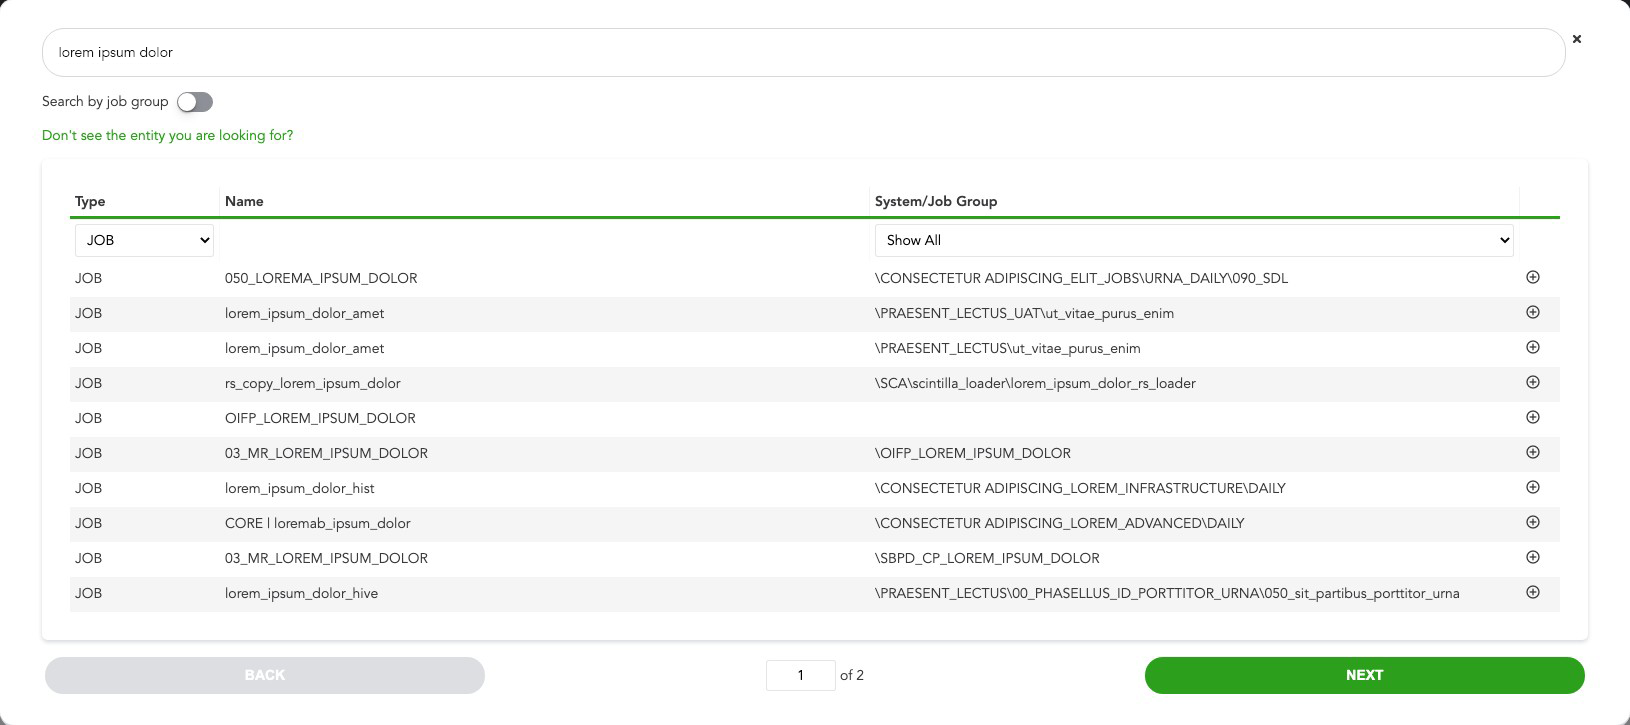This screenshot has height=725, width=1630.
Task: Click the JOB type cell for lorem_ipsum_dolor_hive
Action: pos(88,593)
